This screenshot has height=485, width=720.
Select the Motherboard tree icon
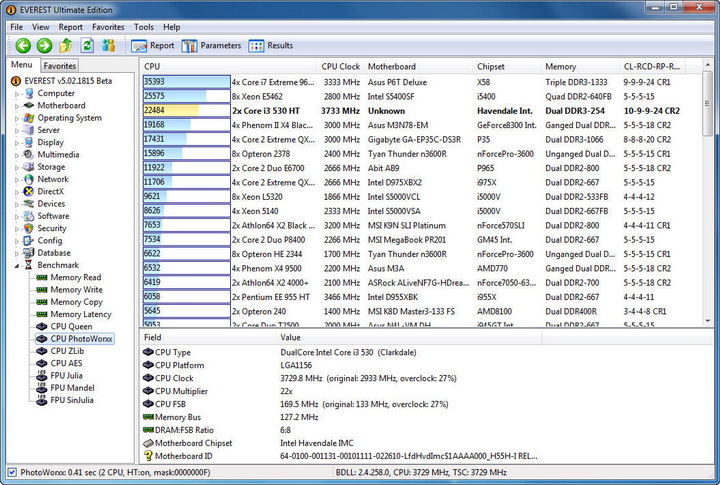click(29, 106)
